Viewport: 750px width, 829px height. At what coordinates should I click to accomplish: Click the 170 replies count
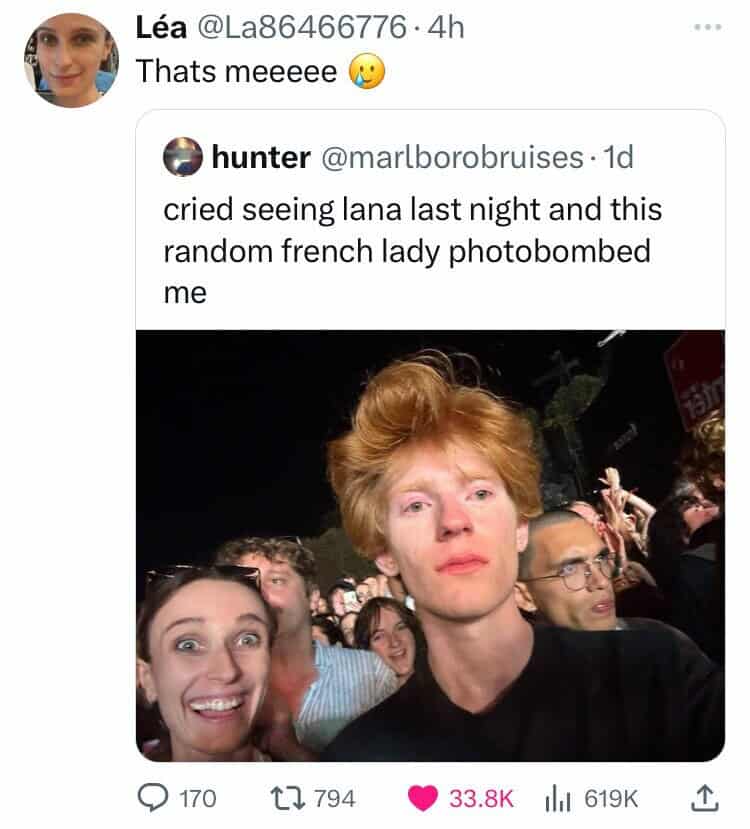198,798
